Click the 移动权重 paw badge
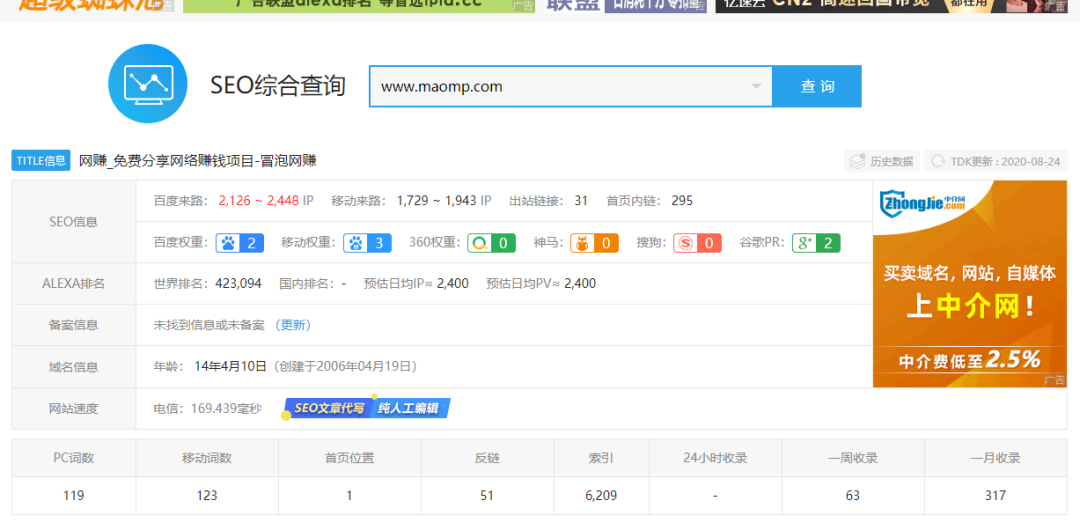This screenshot has height=523, width=1080. (367, 243)
